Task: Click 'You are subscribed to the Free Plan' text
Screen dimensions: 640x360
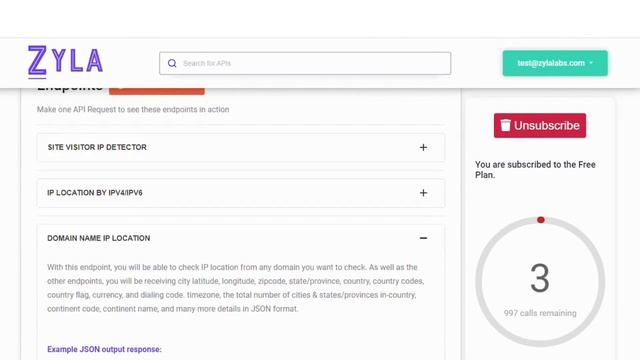Action: (535, 169)
